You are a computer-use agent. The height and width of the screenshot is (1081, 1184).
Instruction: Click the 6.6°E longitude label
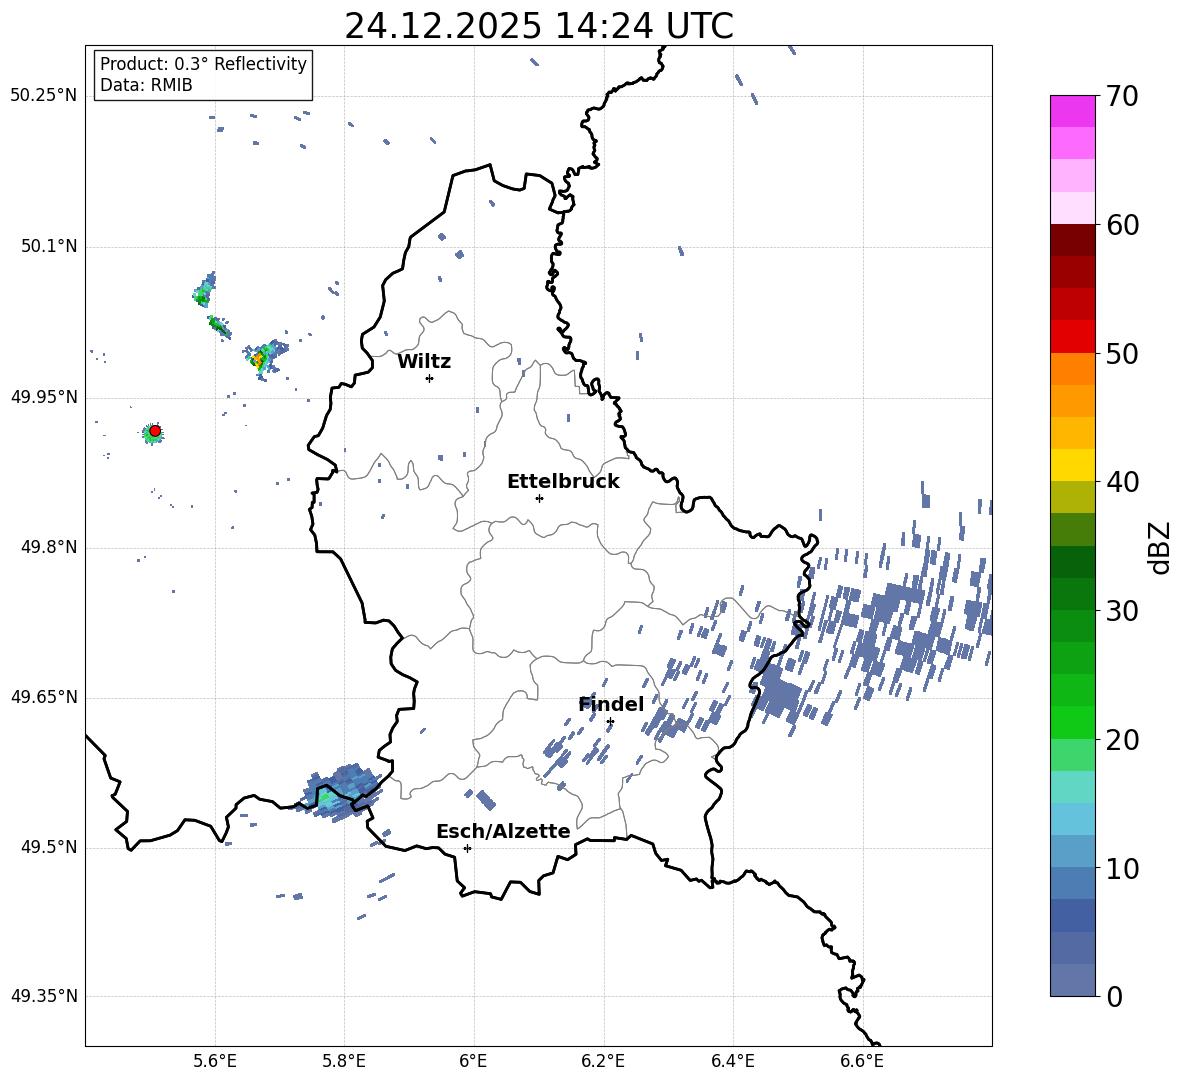862,1061
